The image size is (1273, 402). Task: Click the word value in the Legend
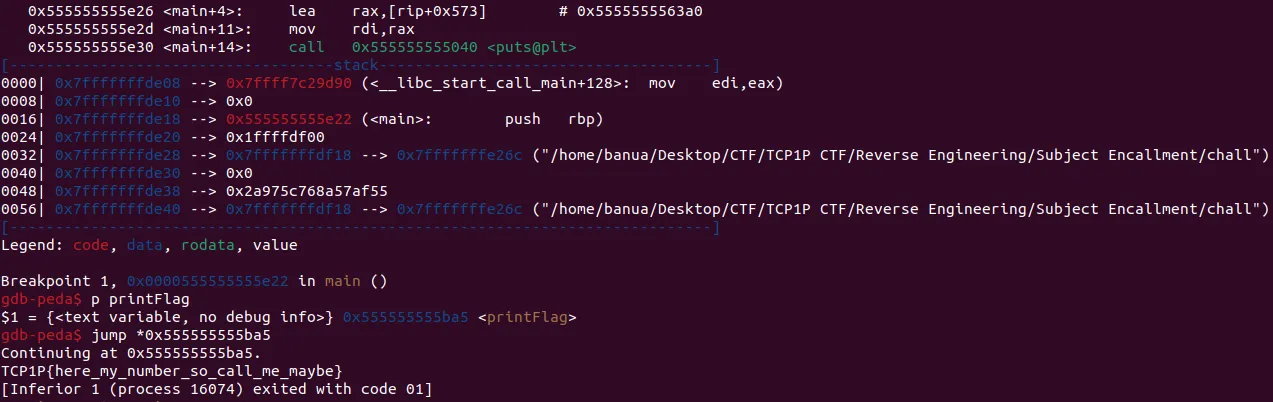tap(275, 245)
